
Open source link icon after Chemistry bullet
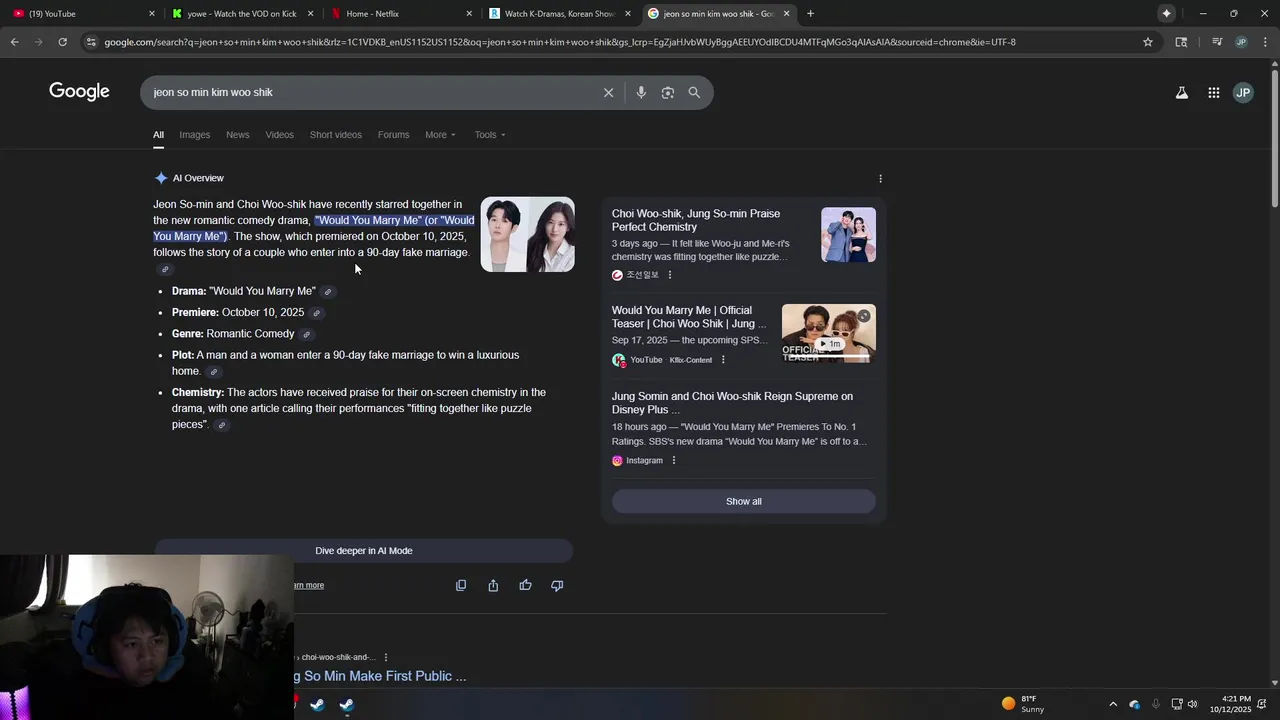point(222,425)
